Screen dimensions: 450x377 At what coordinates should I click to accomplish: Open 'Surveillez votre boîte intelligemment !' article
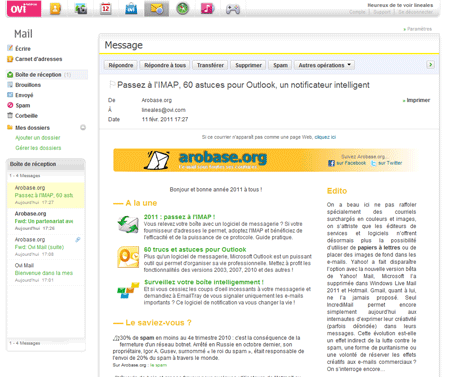pos(204,282)
